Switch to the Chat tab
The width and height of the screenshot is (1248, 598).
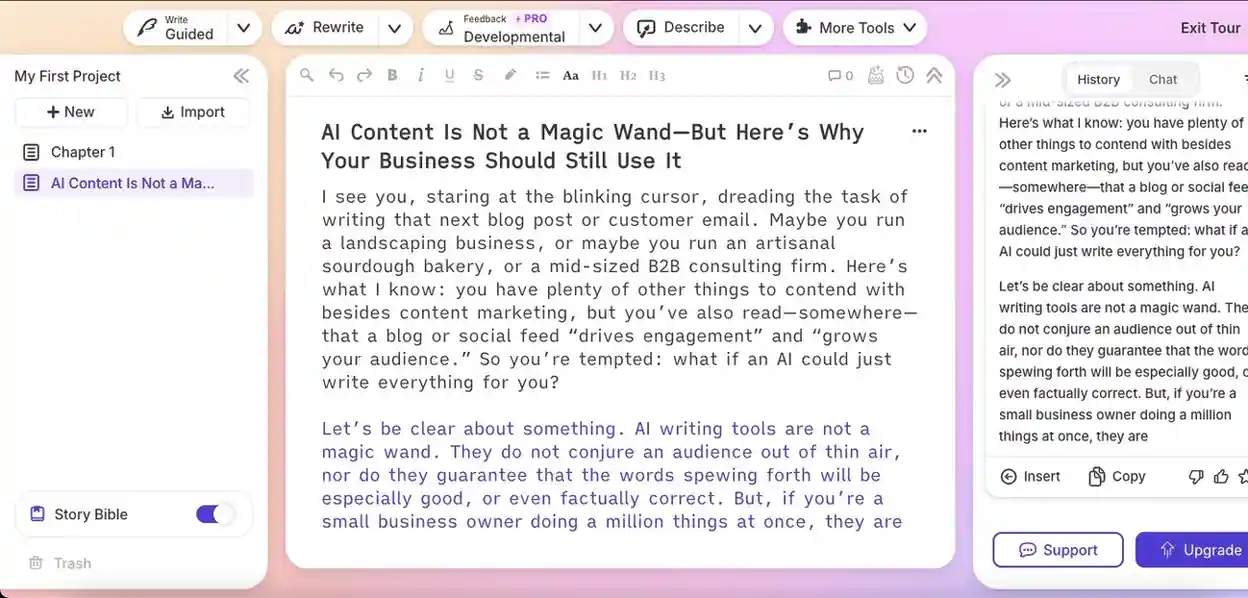[1163, 80]
